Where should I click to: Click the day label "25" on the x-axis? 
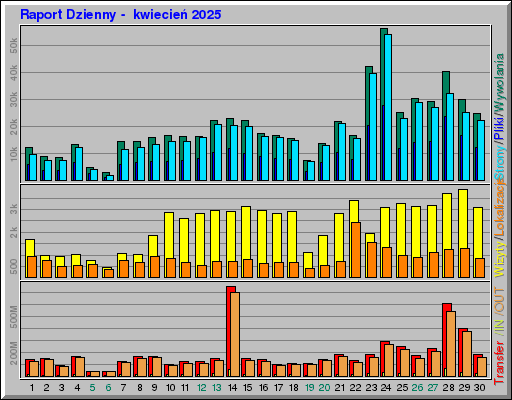point(402,388)
